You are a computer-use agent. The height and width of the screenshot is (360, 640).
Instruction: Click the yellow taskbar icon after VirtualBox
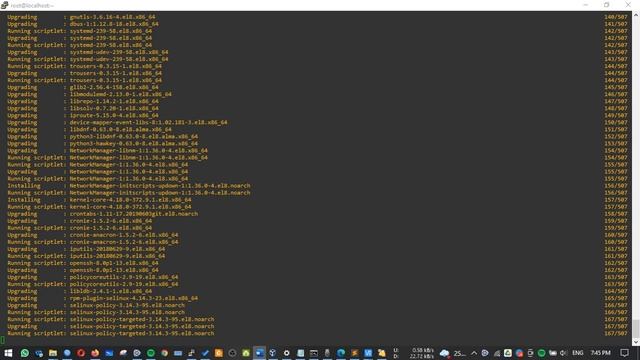pyautogui.click(x=382, y=353)
